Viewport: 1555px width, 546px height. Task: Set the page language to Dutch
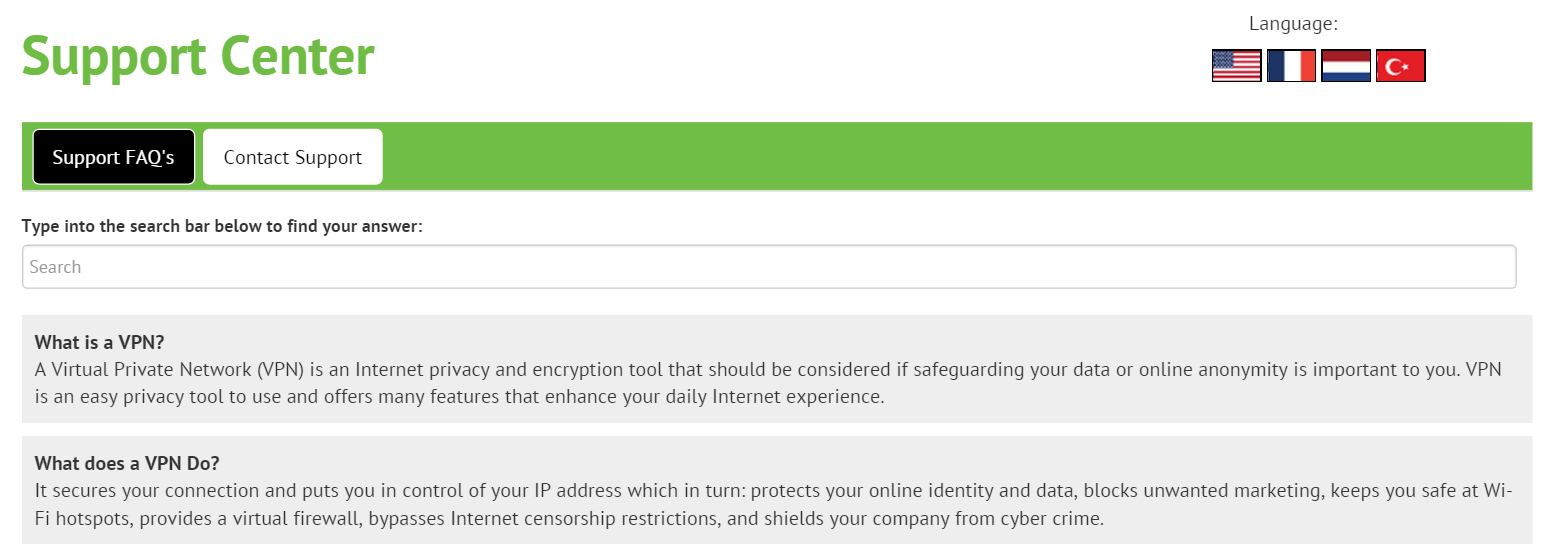1346,66
